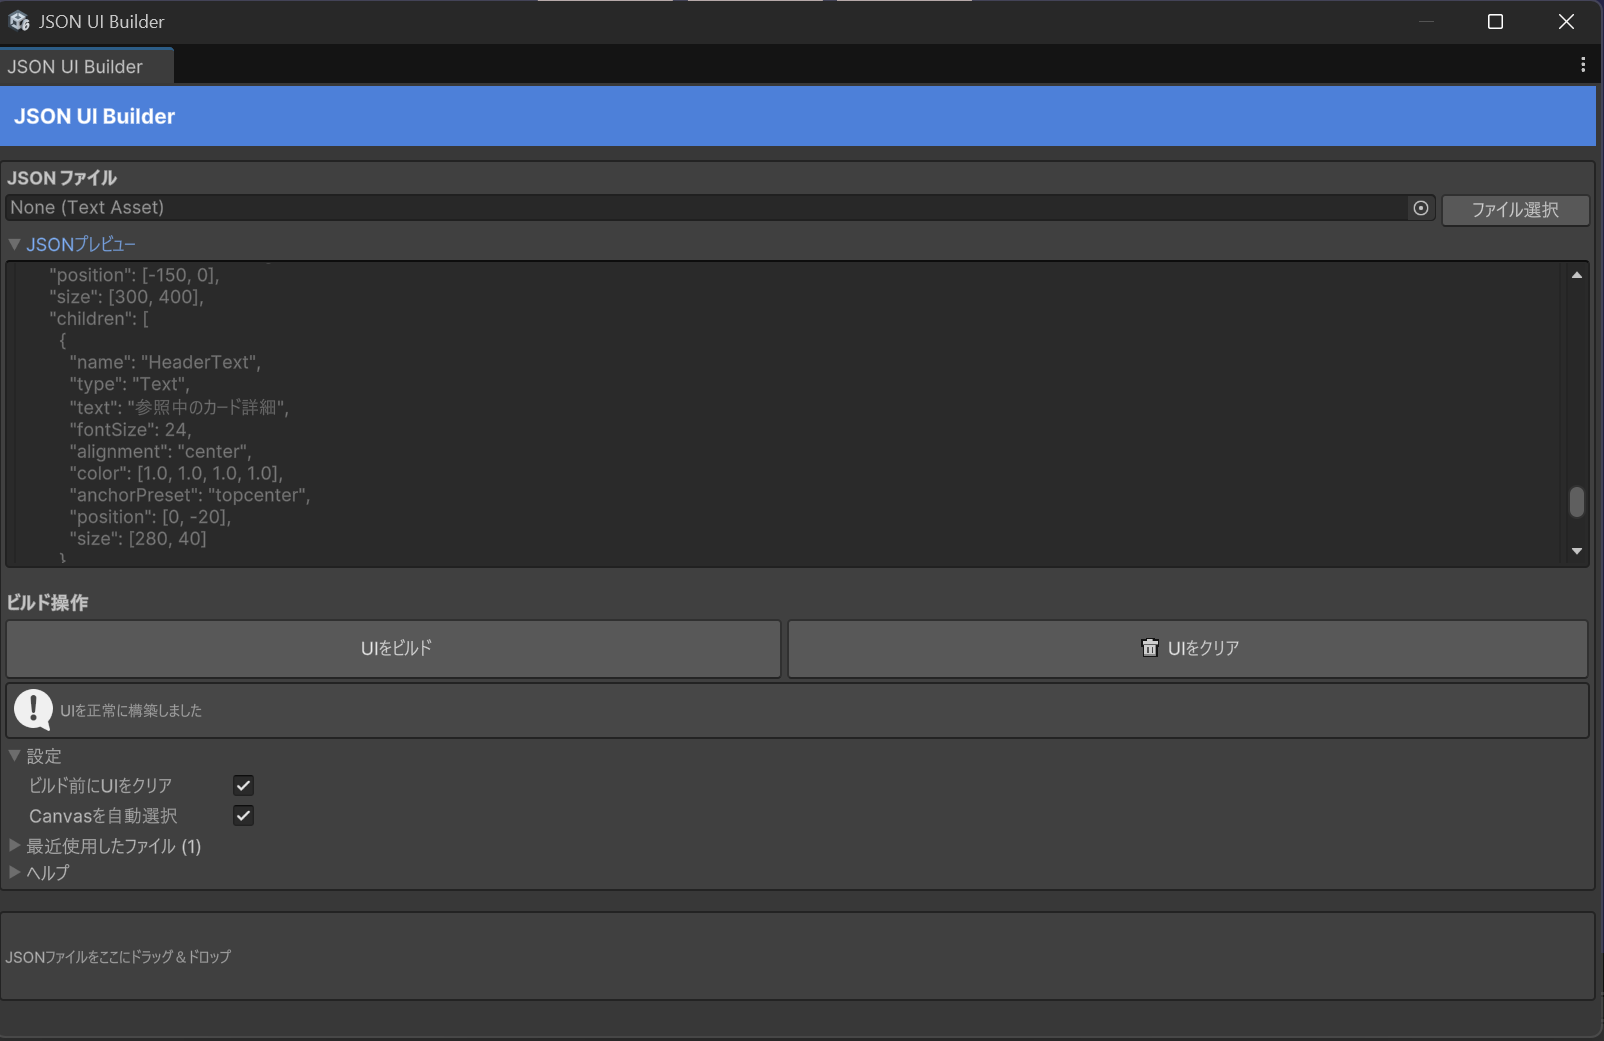Click the None (Text Asset) field
1604x1041 pixels.
tap(706, 208)
